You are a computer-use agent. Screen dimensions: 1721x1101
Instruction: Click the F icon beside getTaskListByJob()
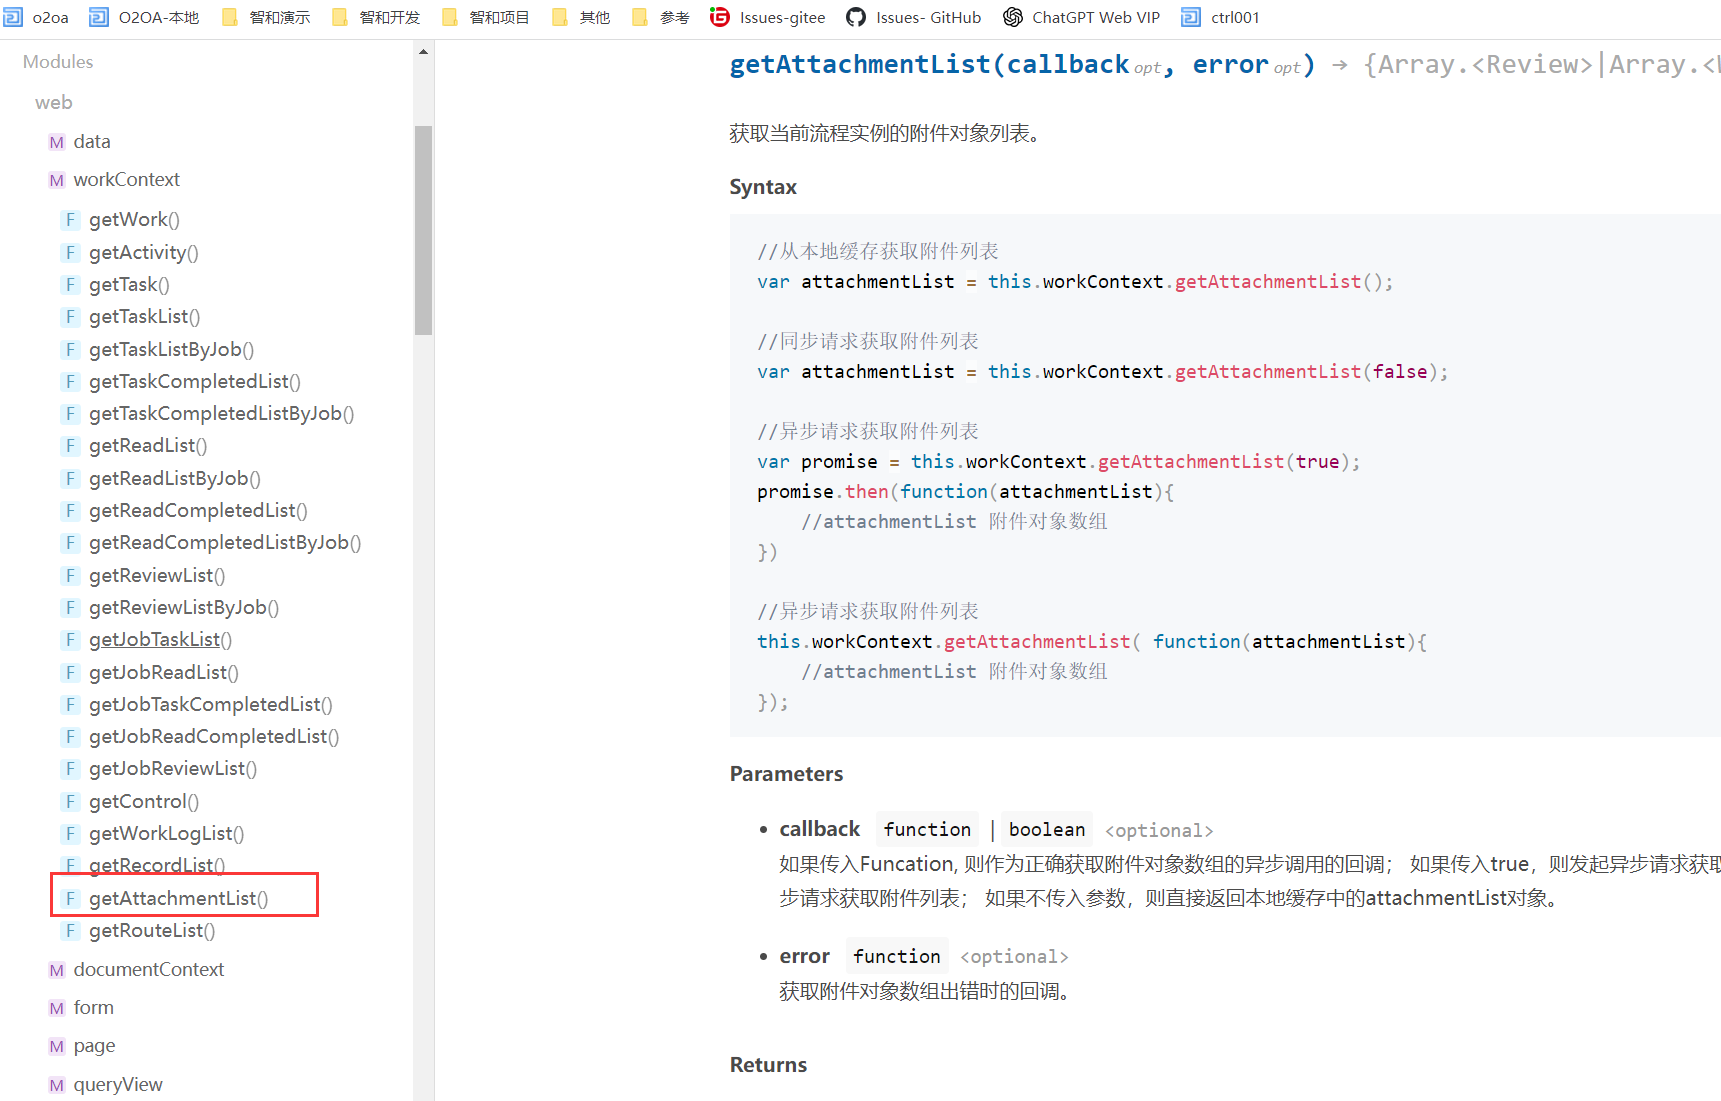click(70, 350)
